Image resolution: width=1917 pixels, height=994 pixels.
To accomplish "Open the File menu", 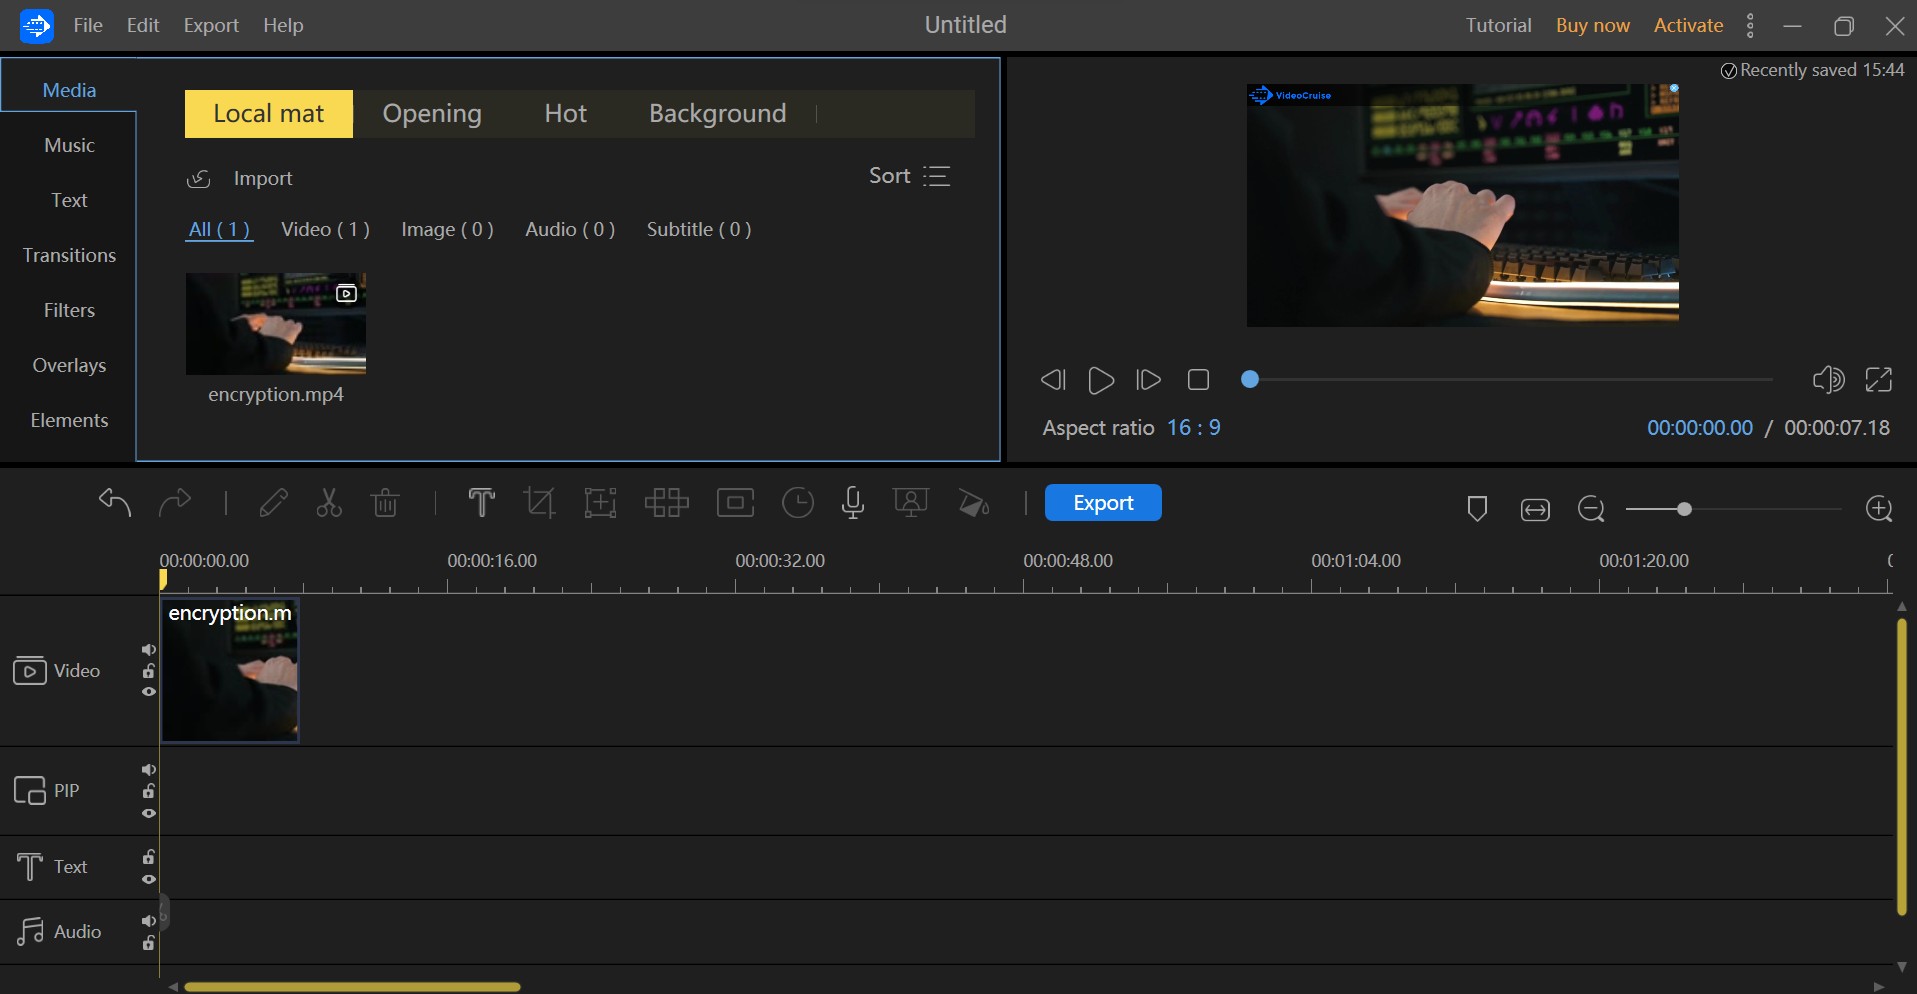I will [88, 25].
